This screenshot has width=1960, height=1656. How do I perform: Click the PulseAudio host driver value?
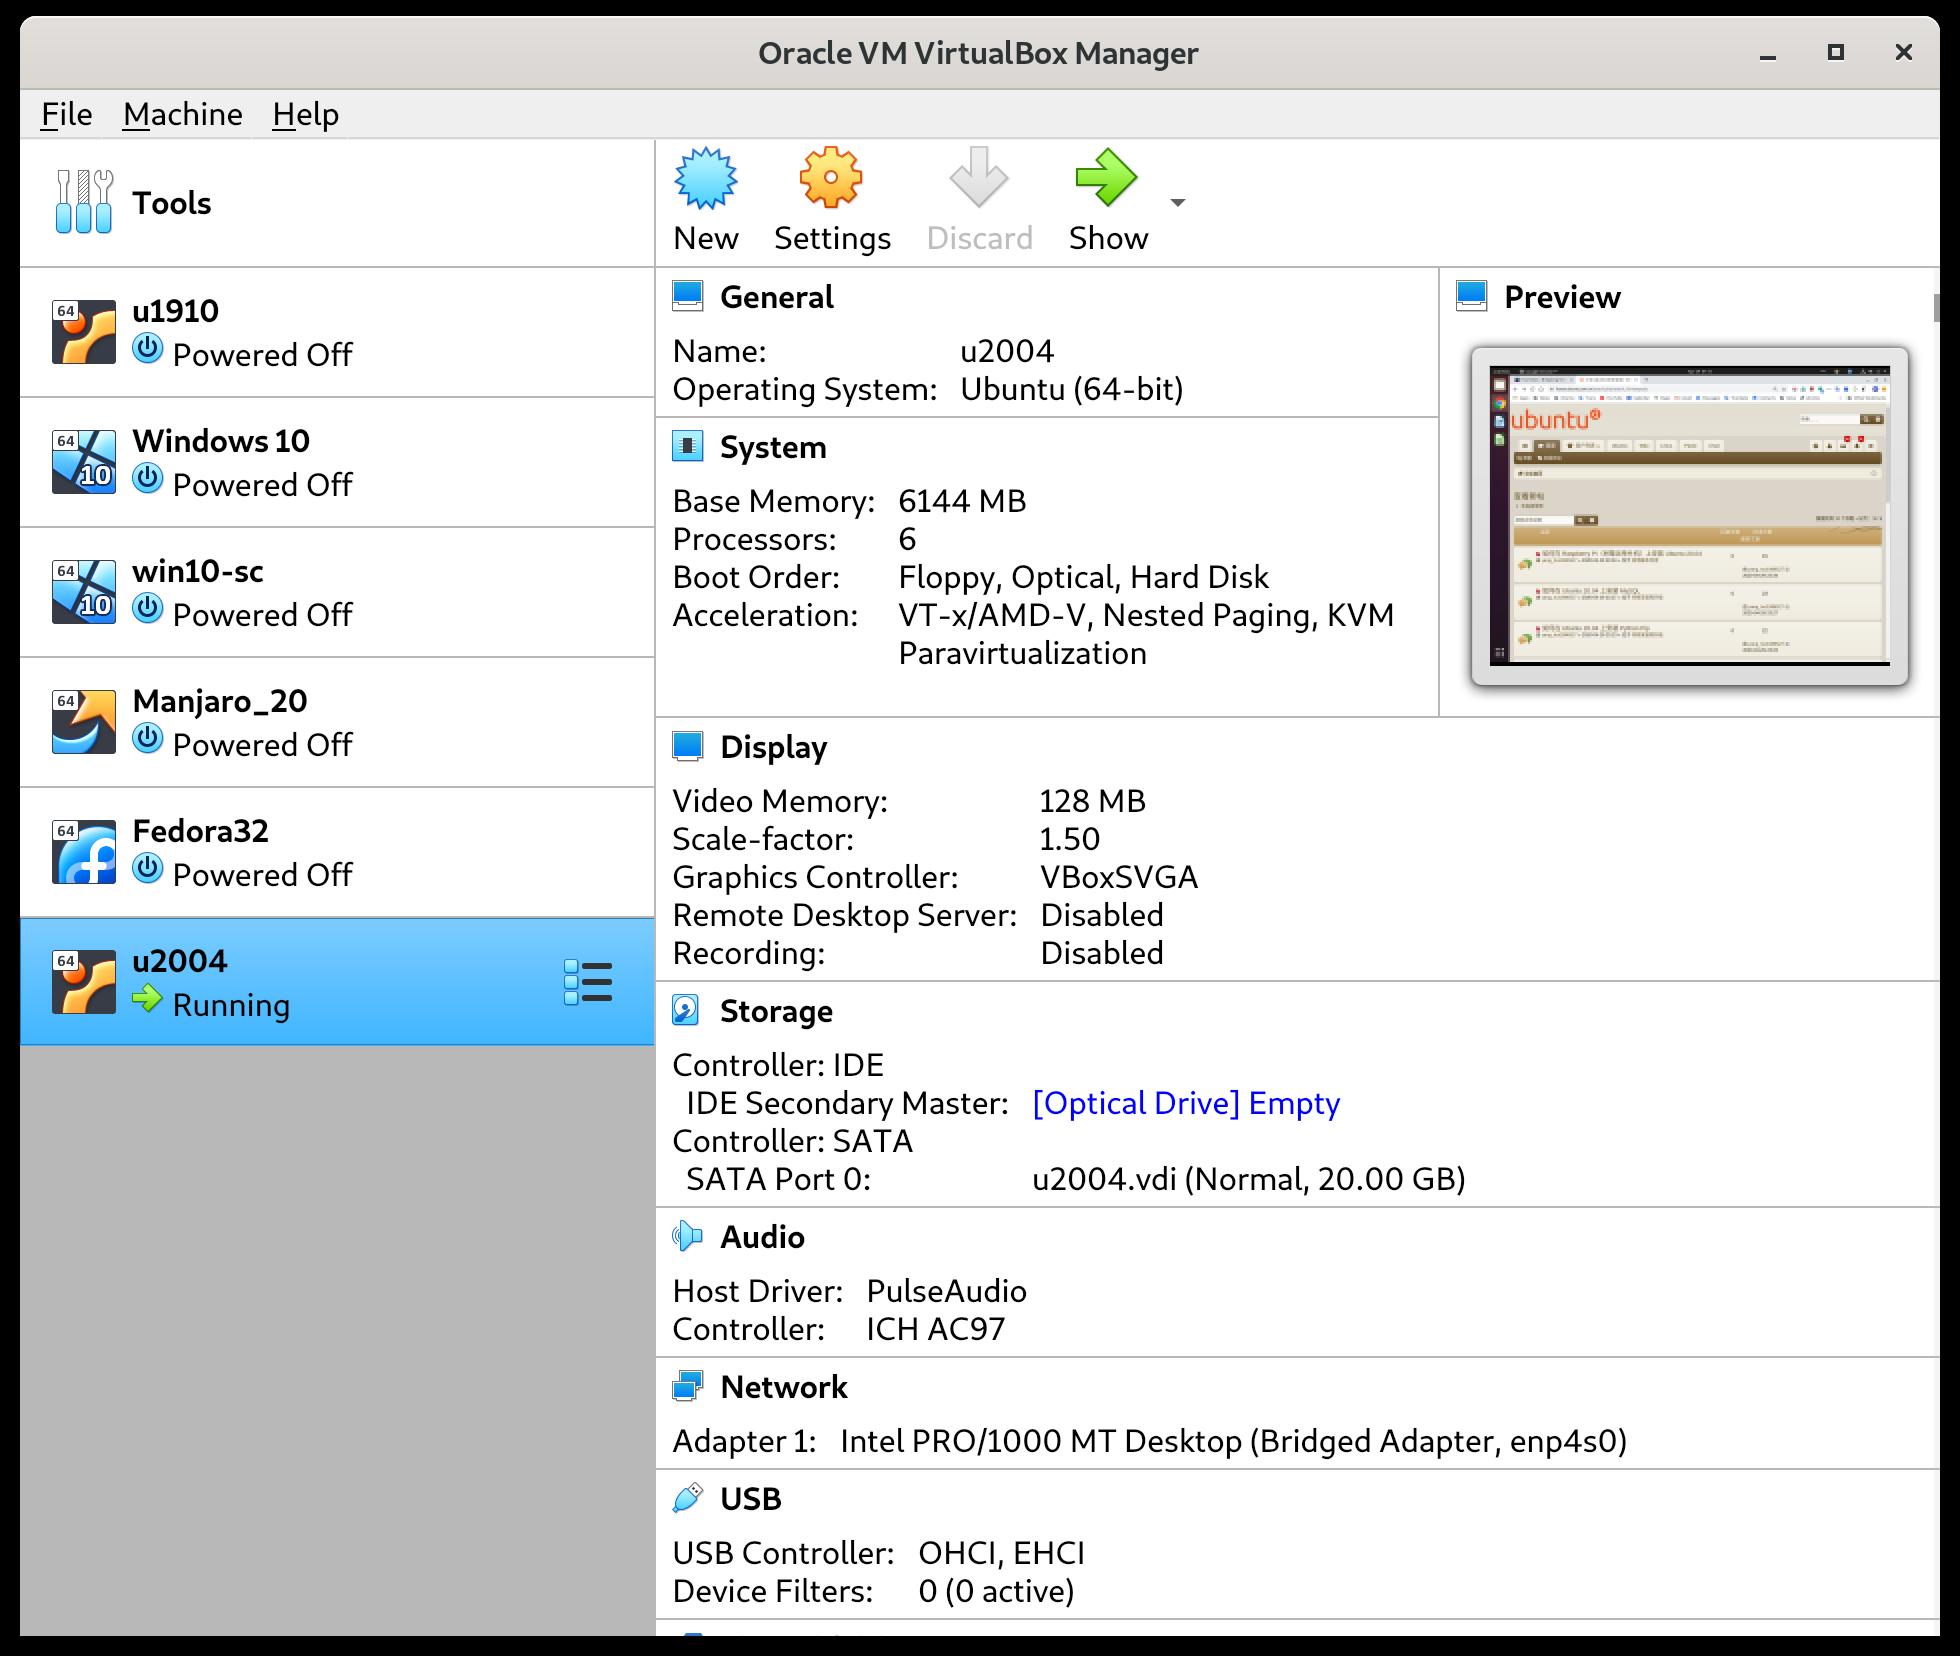coord(946,1291)
